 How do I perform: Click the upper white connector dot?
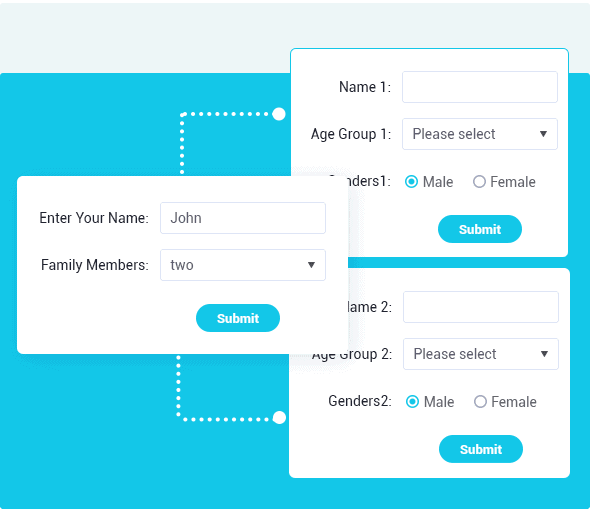[x=279, y=114]
